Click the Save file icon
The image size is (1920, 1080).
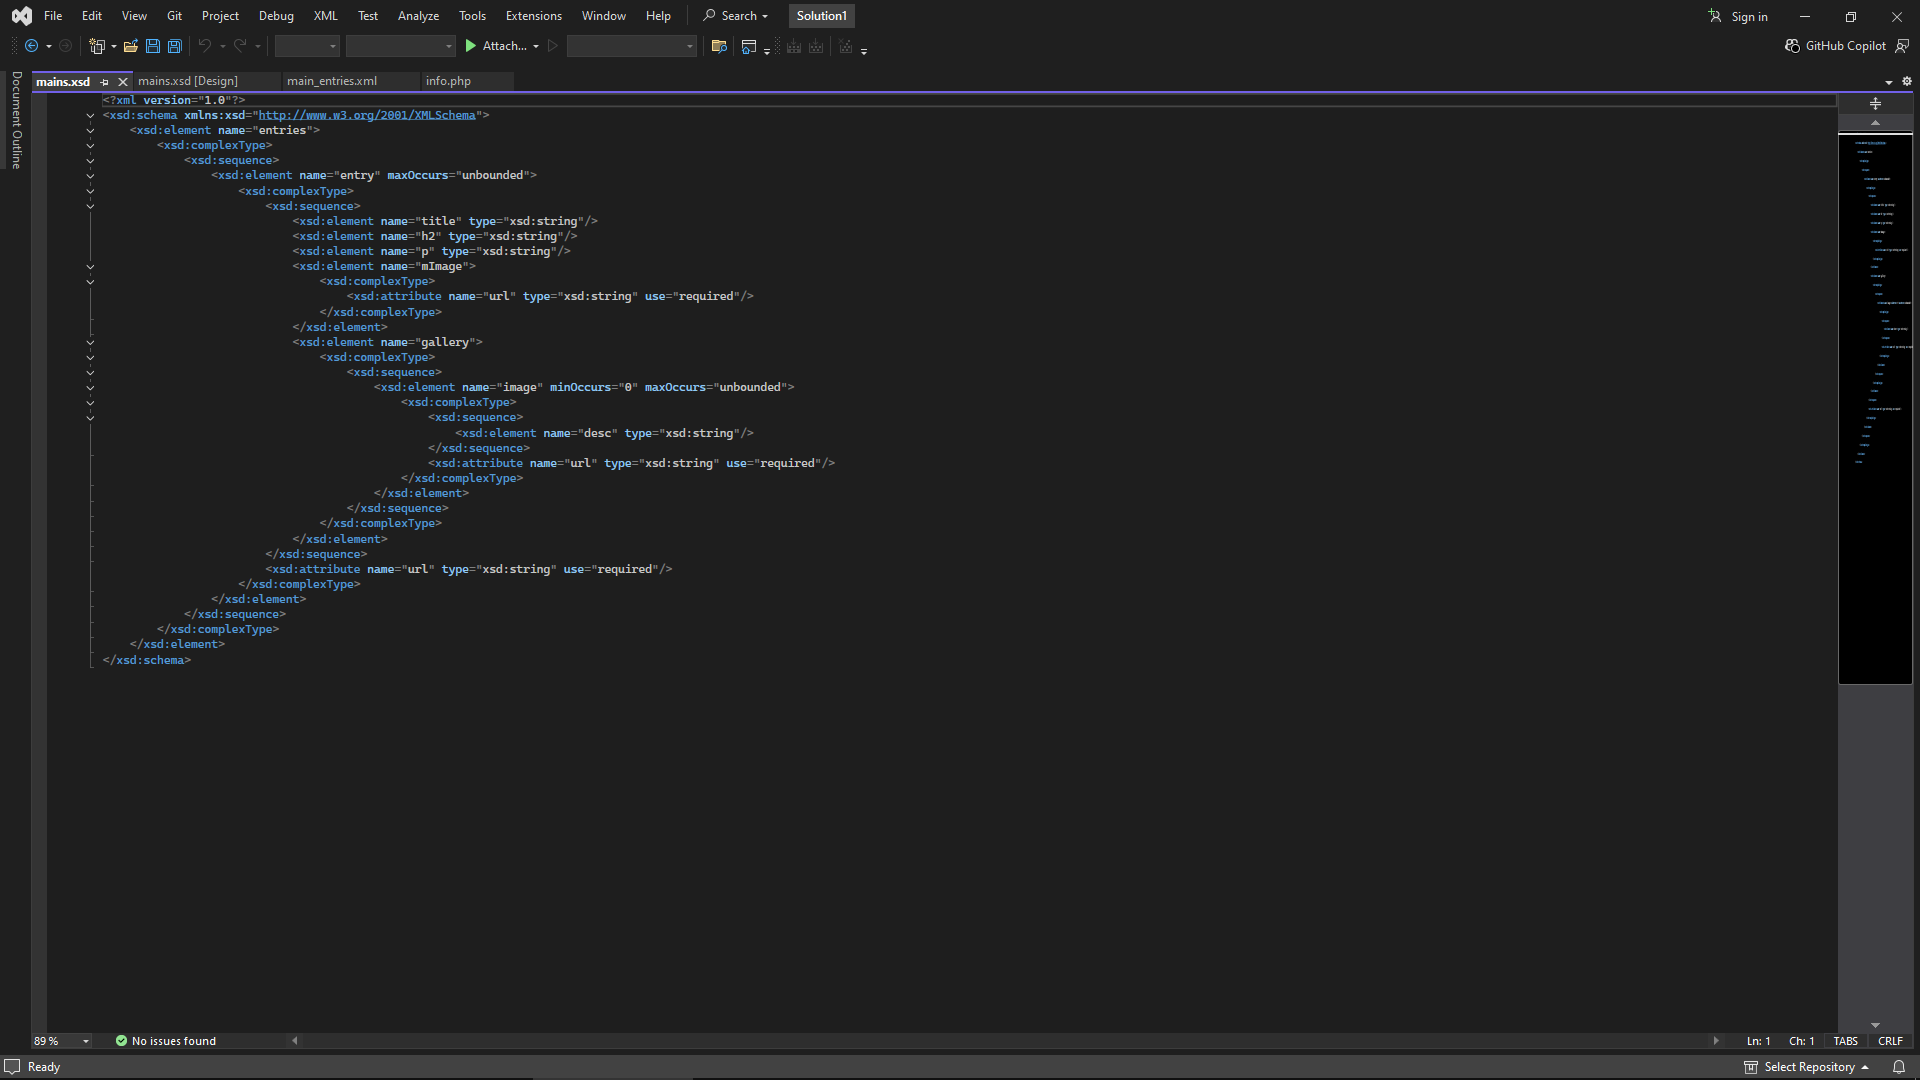[153, 46]
